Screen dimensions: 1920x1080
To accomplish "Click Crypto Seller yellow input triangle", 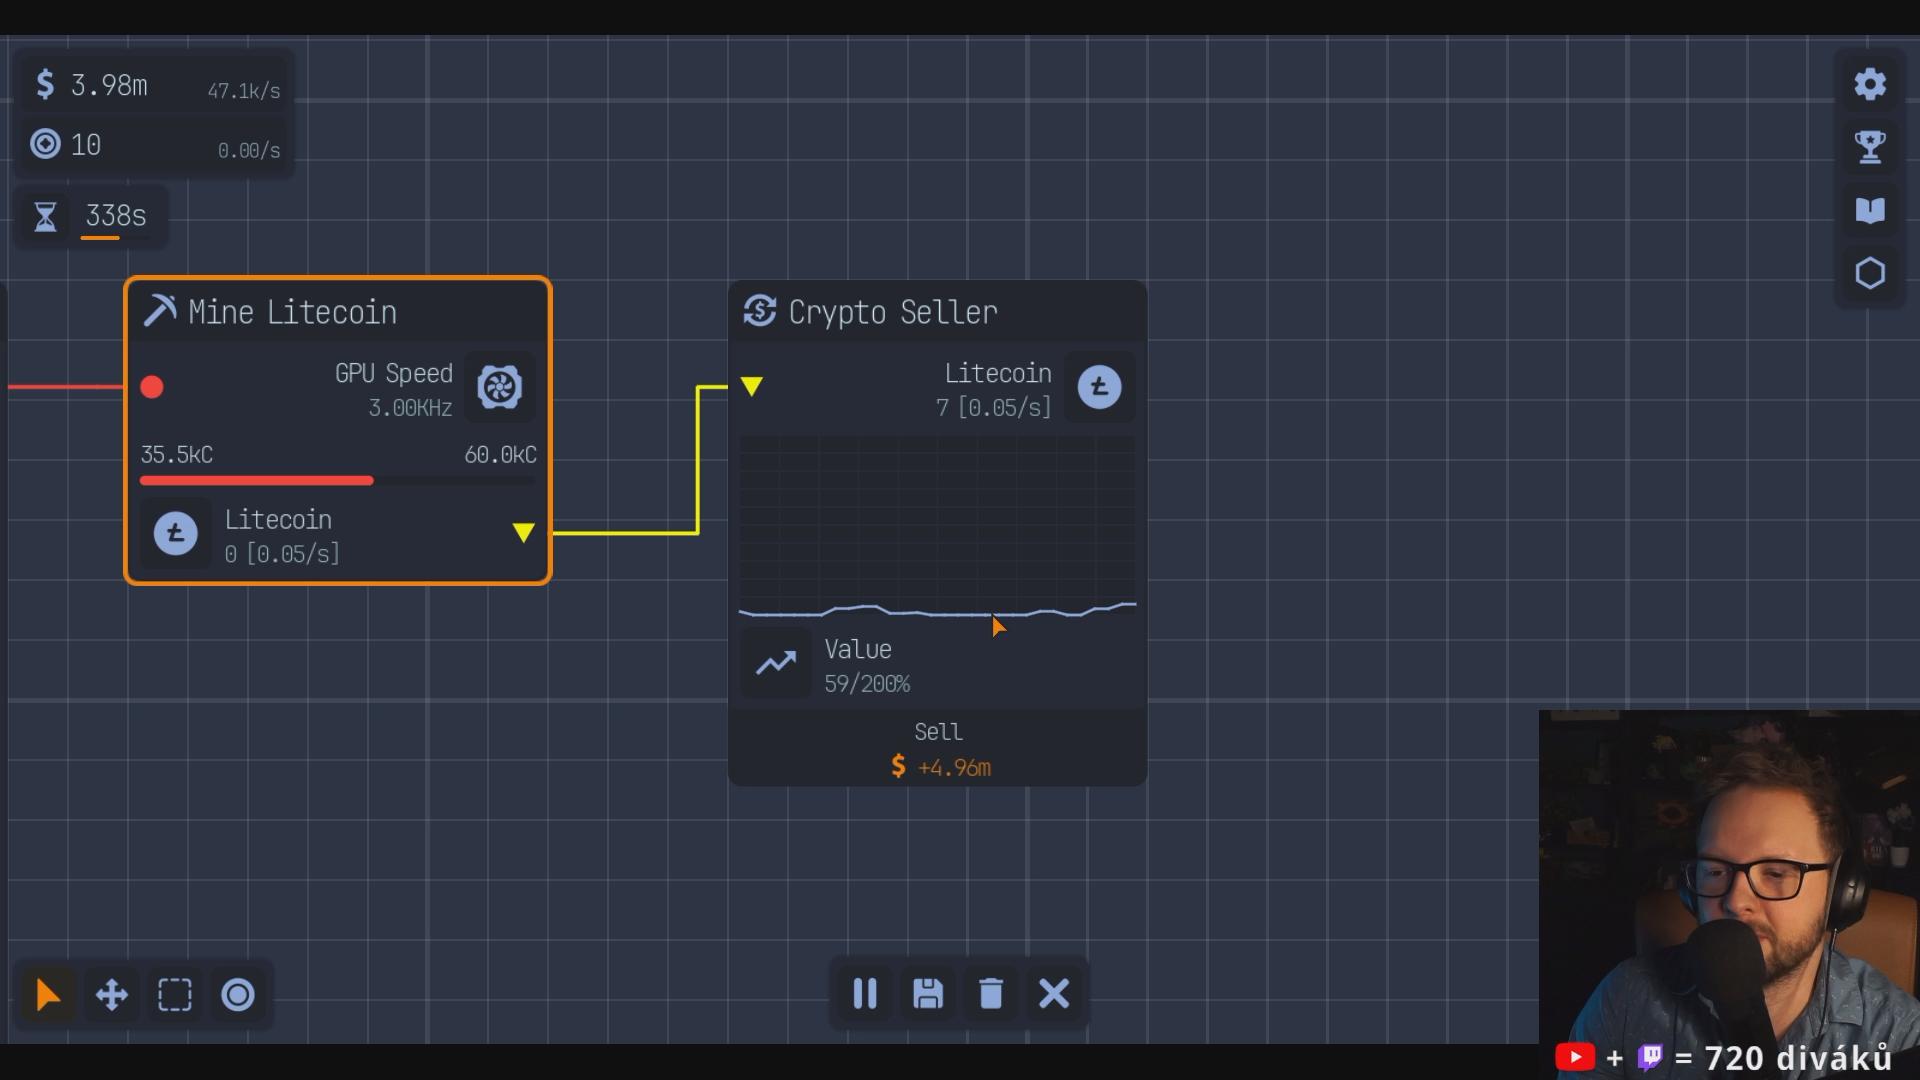I will tap(752, 386).
